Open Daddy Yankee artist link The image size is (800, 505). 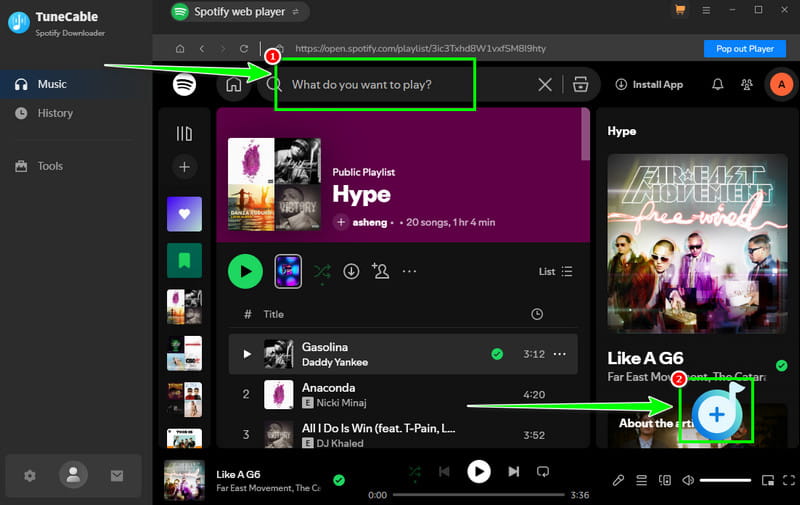(x=335, y=362)
